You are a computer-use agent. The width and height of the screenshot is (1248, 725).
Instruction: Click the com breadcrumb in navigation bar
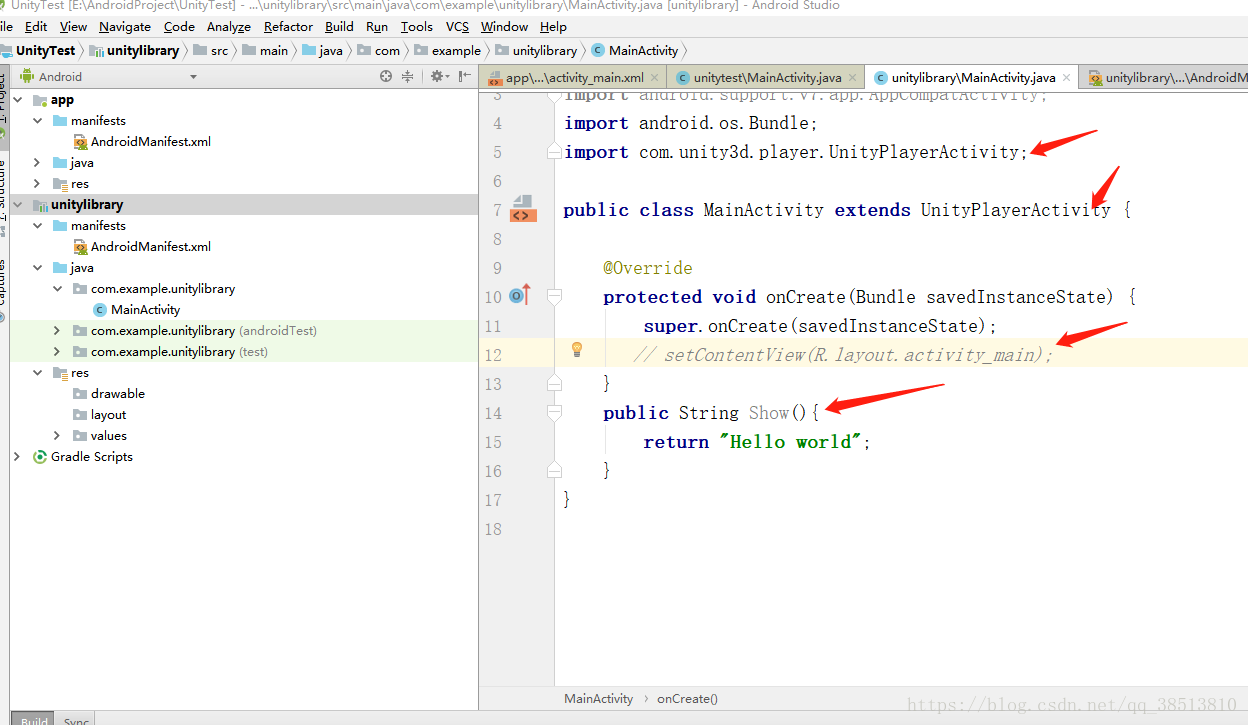click(379, 50)
